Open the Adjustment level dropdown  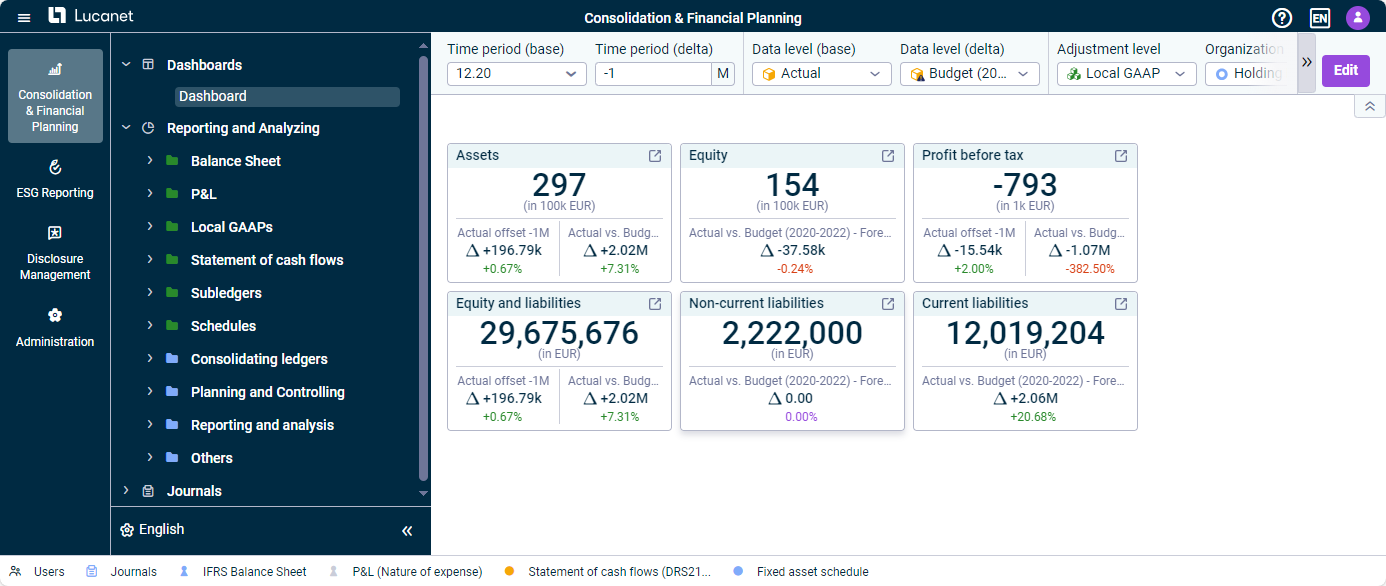[x=1126, y=73]
